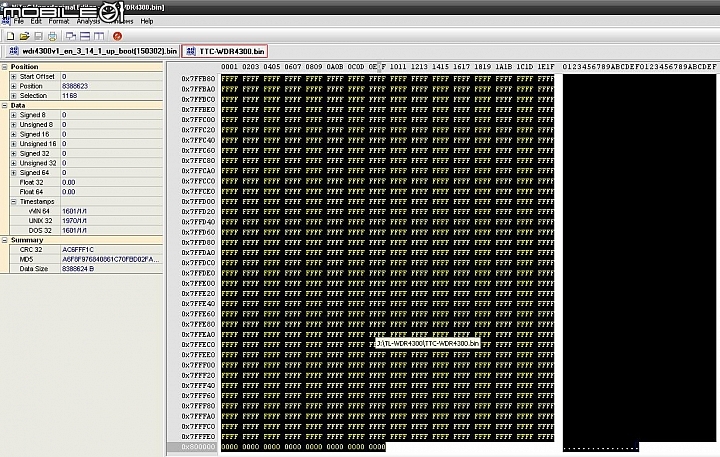This screenshot has height=457, width=720.
Task: Click the 1E1F column header
Action: (546, 67)
